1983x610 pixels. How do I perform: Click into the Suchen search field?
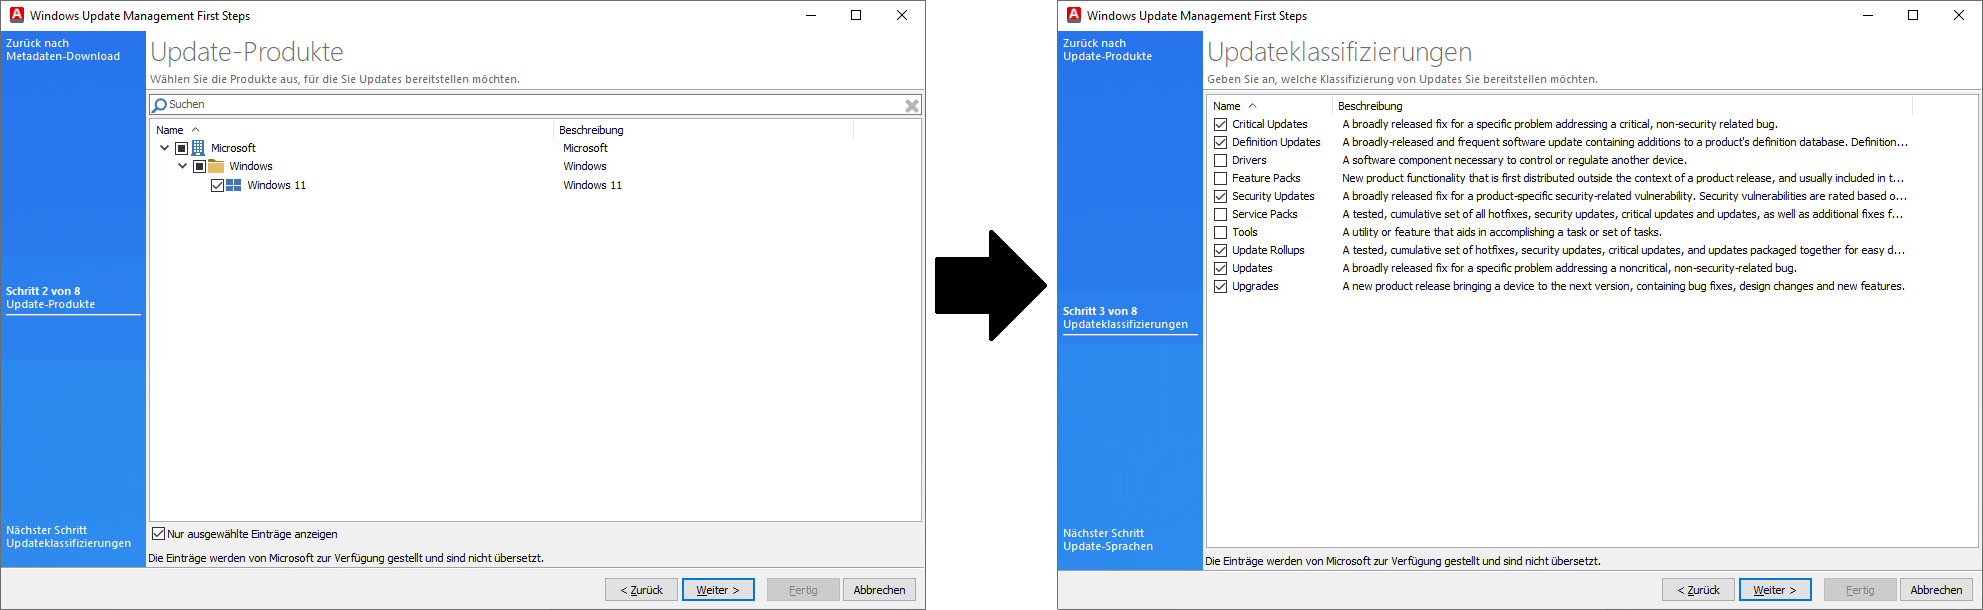coord(530,105)
